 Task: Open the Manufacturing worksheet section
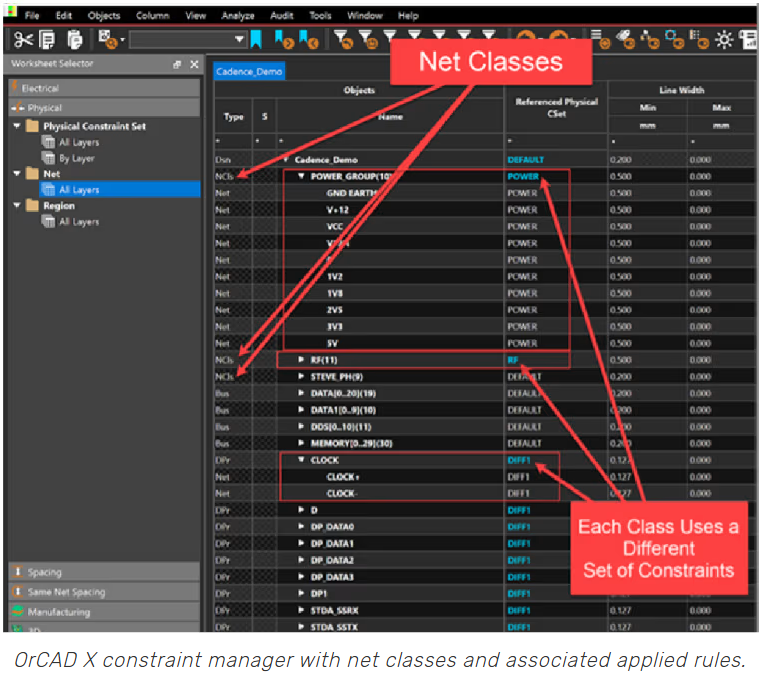(104, 612)
